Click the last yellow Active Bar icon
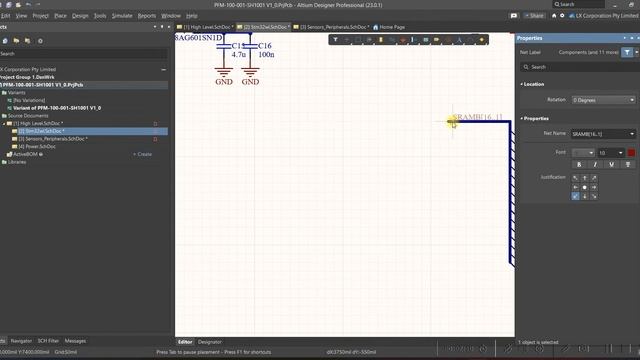Screen dimensions: 640x360 tap(482, 40)
